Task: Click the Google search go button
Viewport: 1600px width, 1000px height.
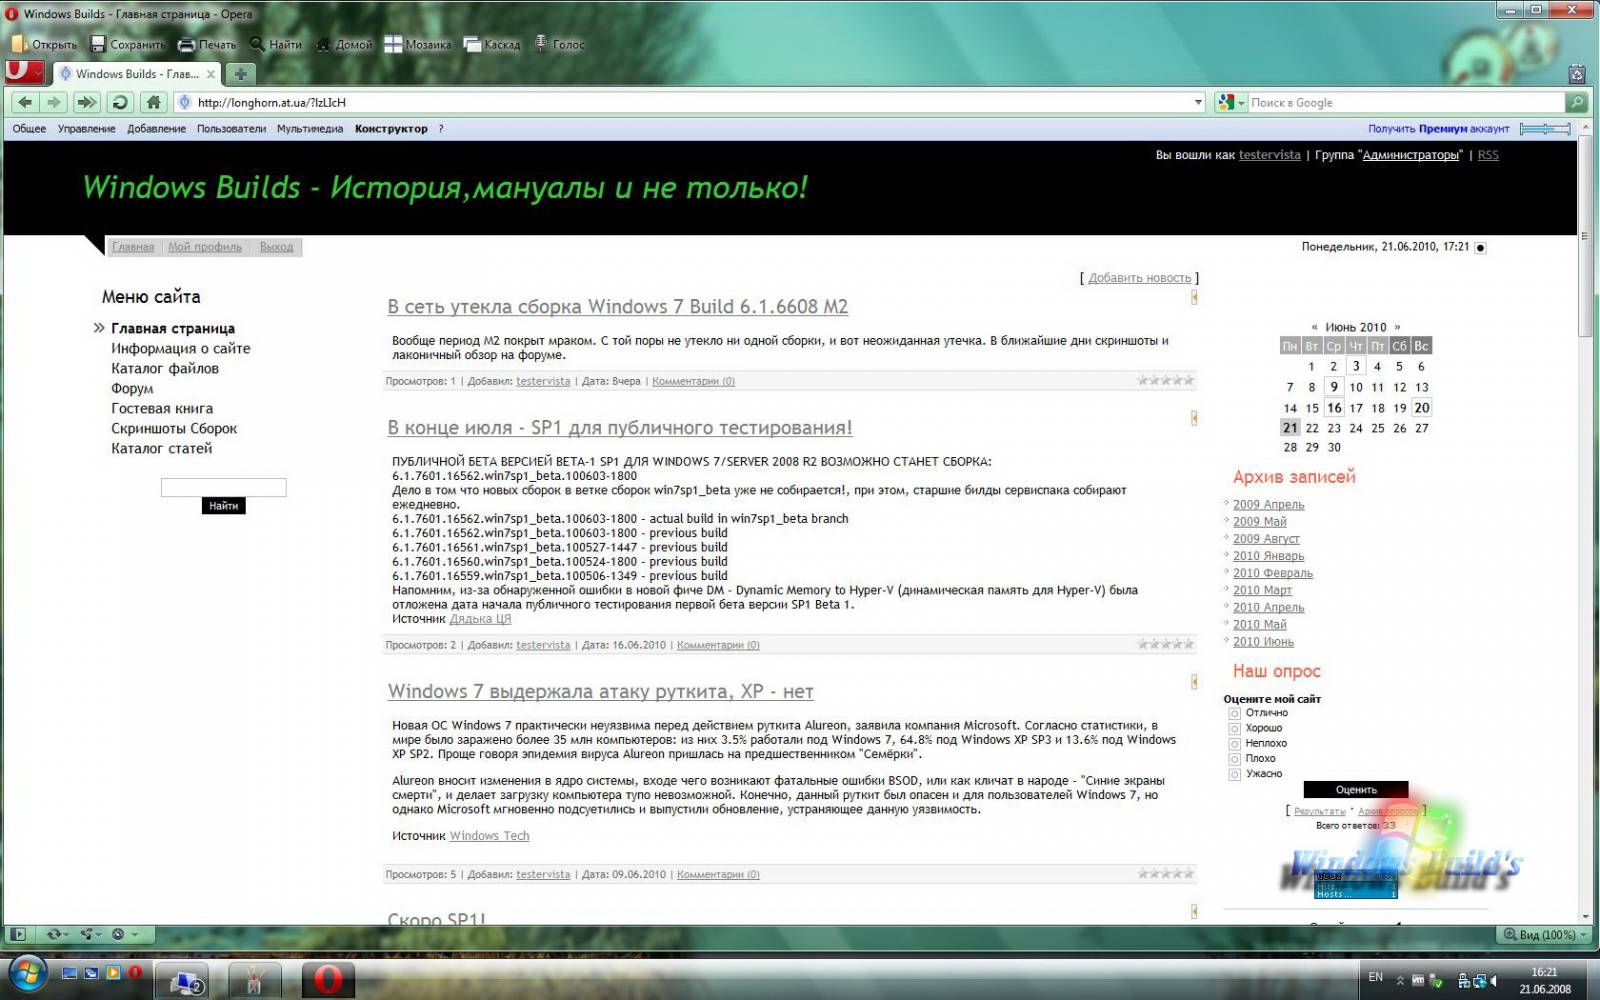Action: pos(1576,102)
